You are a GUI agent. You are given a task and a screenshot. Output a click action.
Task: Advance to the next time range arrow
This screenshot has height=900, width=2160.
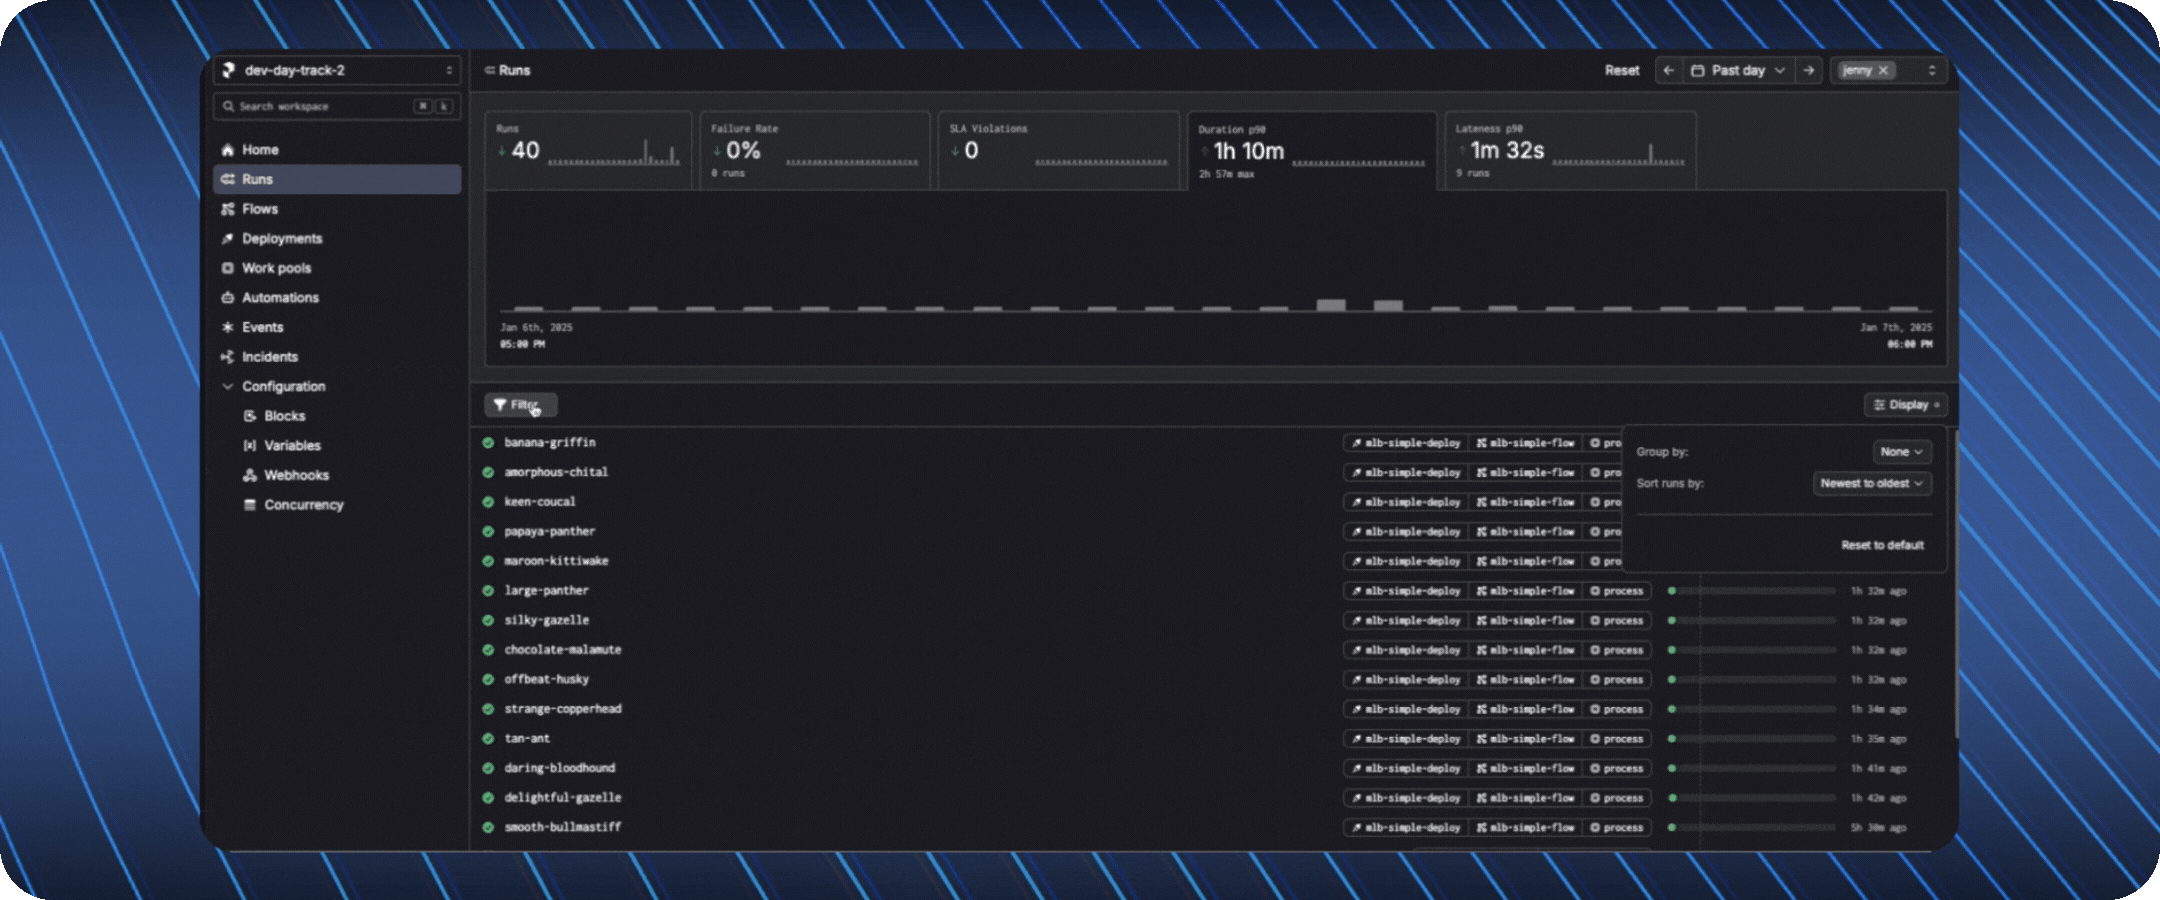(x=1808, y=71)
